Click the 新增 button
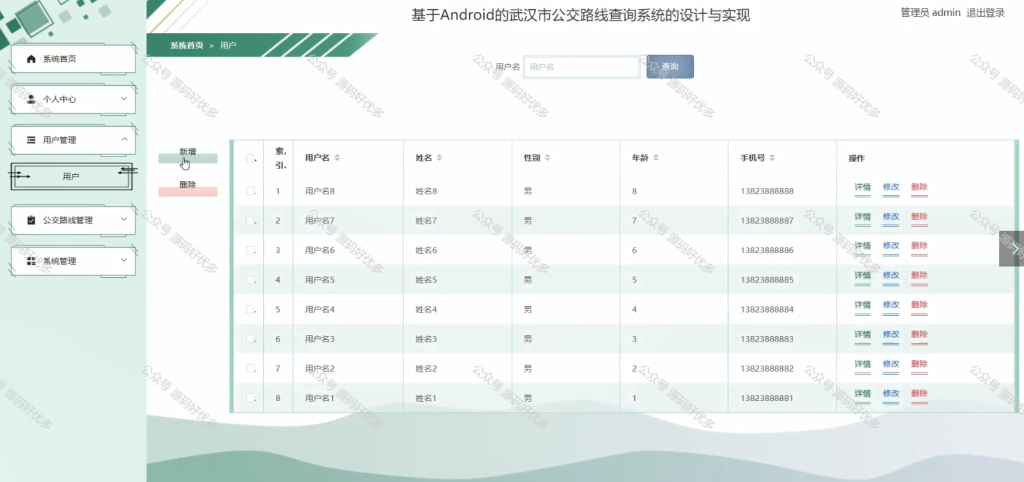This screenshot has height=482, width=1024. [187, 154]
